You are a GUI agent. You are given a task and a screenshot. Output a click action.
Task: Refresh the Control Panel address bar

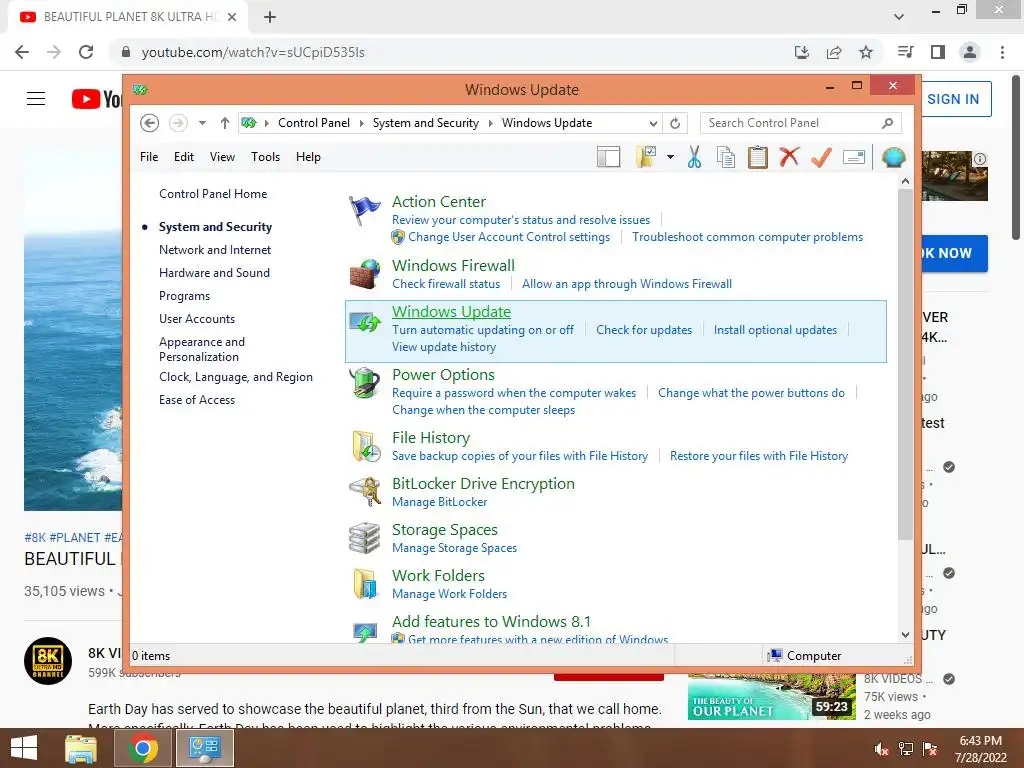click(675, 123)
